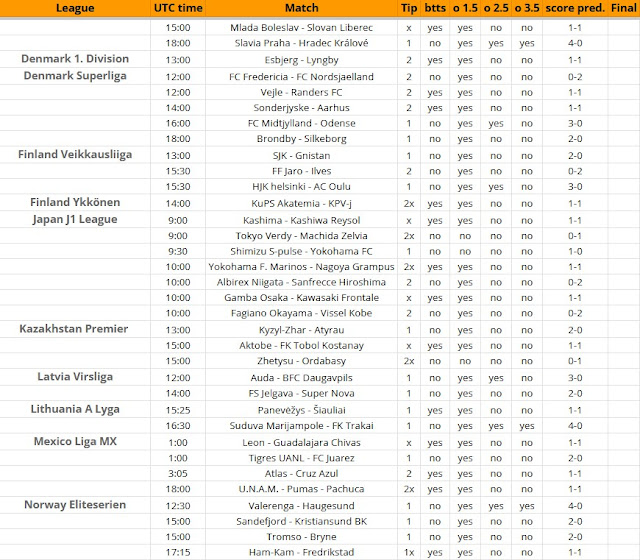Click the Suduva Marijampole - FK Trakai match
The width and height of the screenshot is (640, 560).
[x=302, y=426]
